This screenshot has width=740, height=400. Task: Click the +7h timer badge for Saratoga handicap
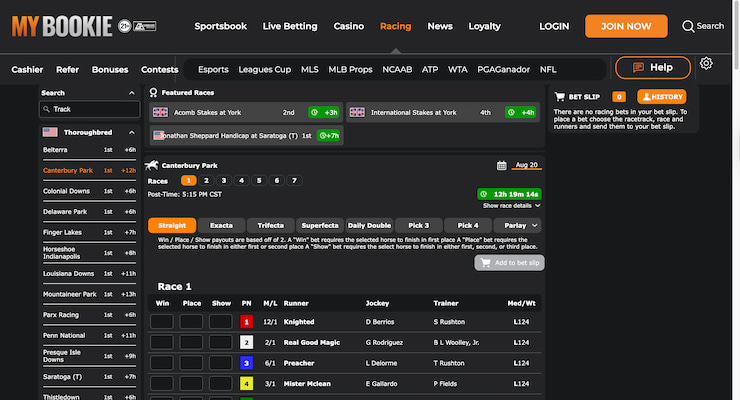328,135
